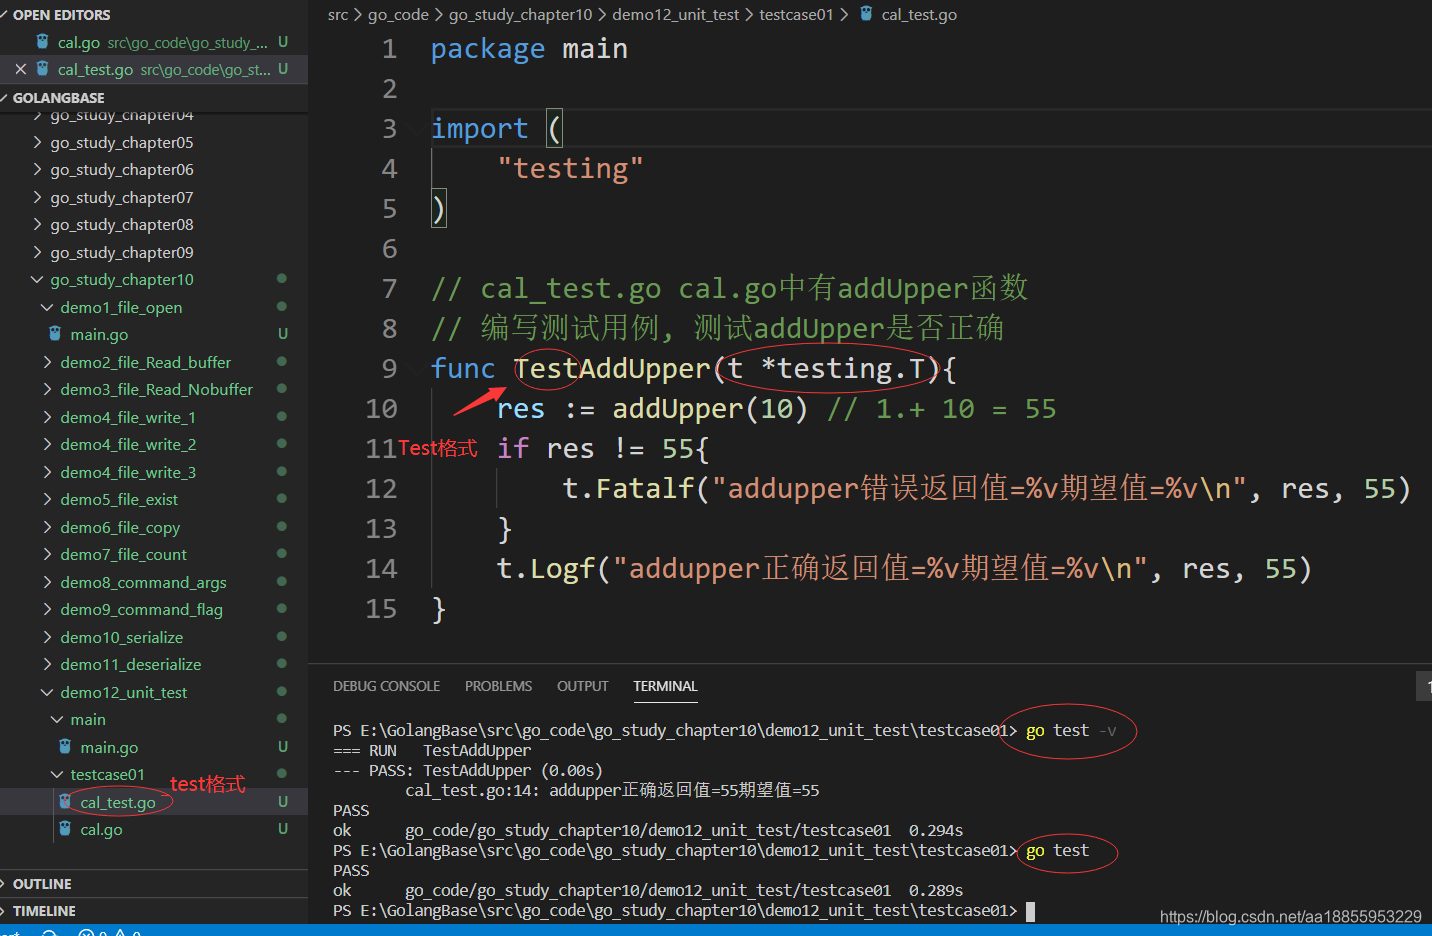1432x936 pixels.
Task: Click line number 9 in the gutter
Action: [x=389, y=369]
